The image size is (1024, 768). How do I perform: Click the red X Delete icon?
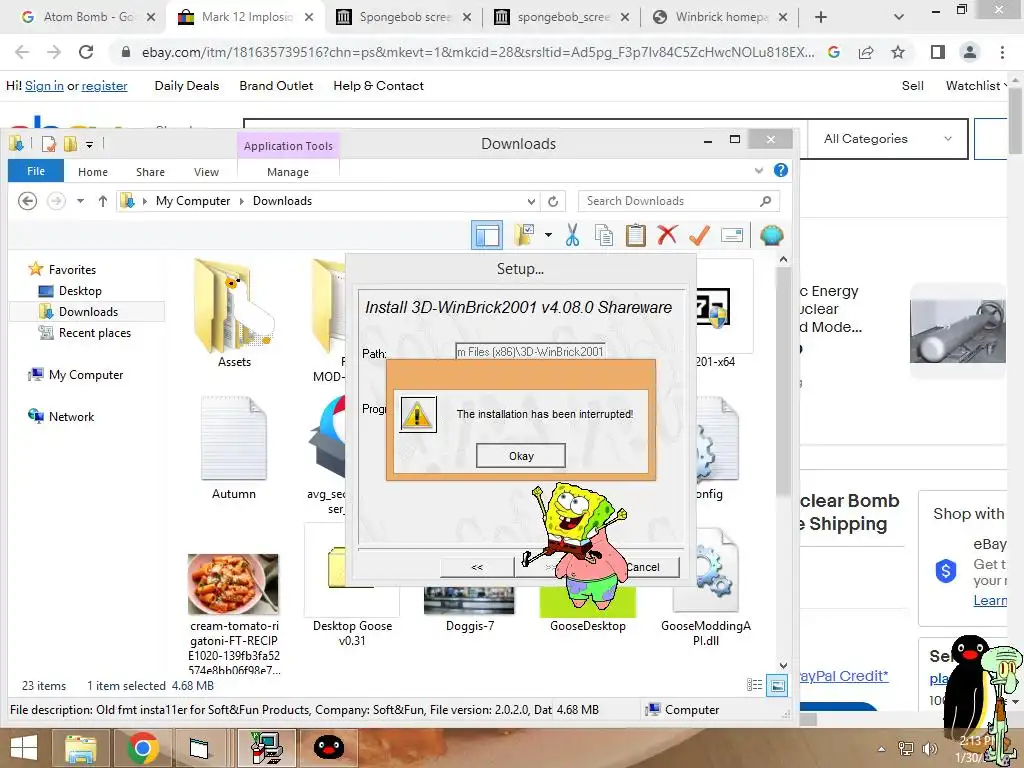point(667,235)
